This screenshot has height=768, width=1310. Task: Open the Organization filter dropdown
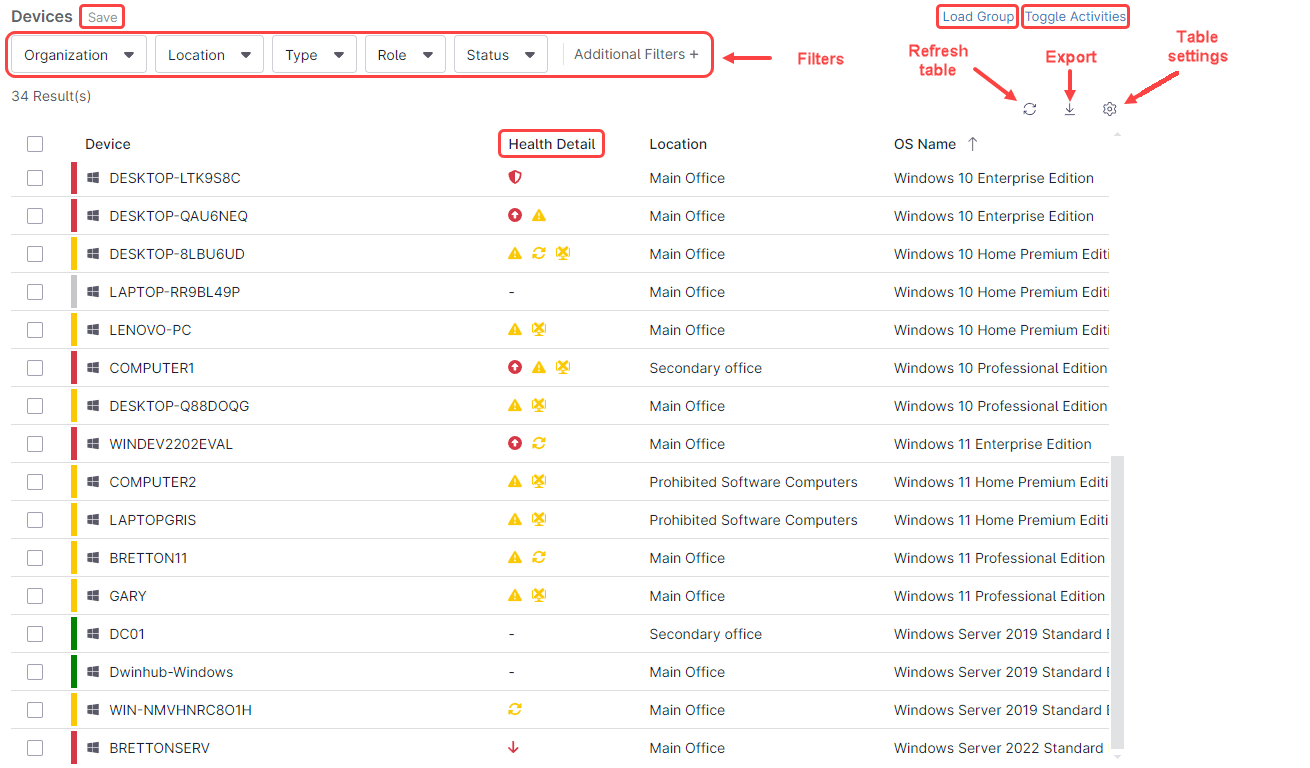tap(76, 55)
